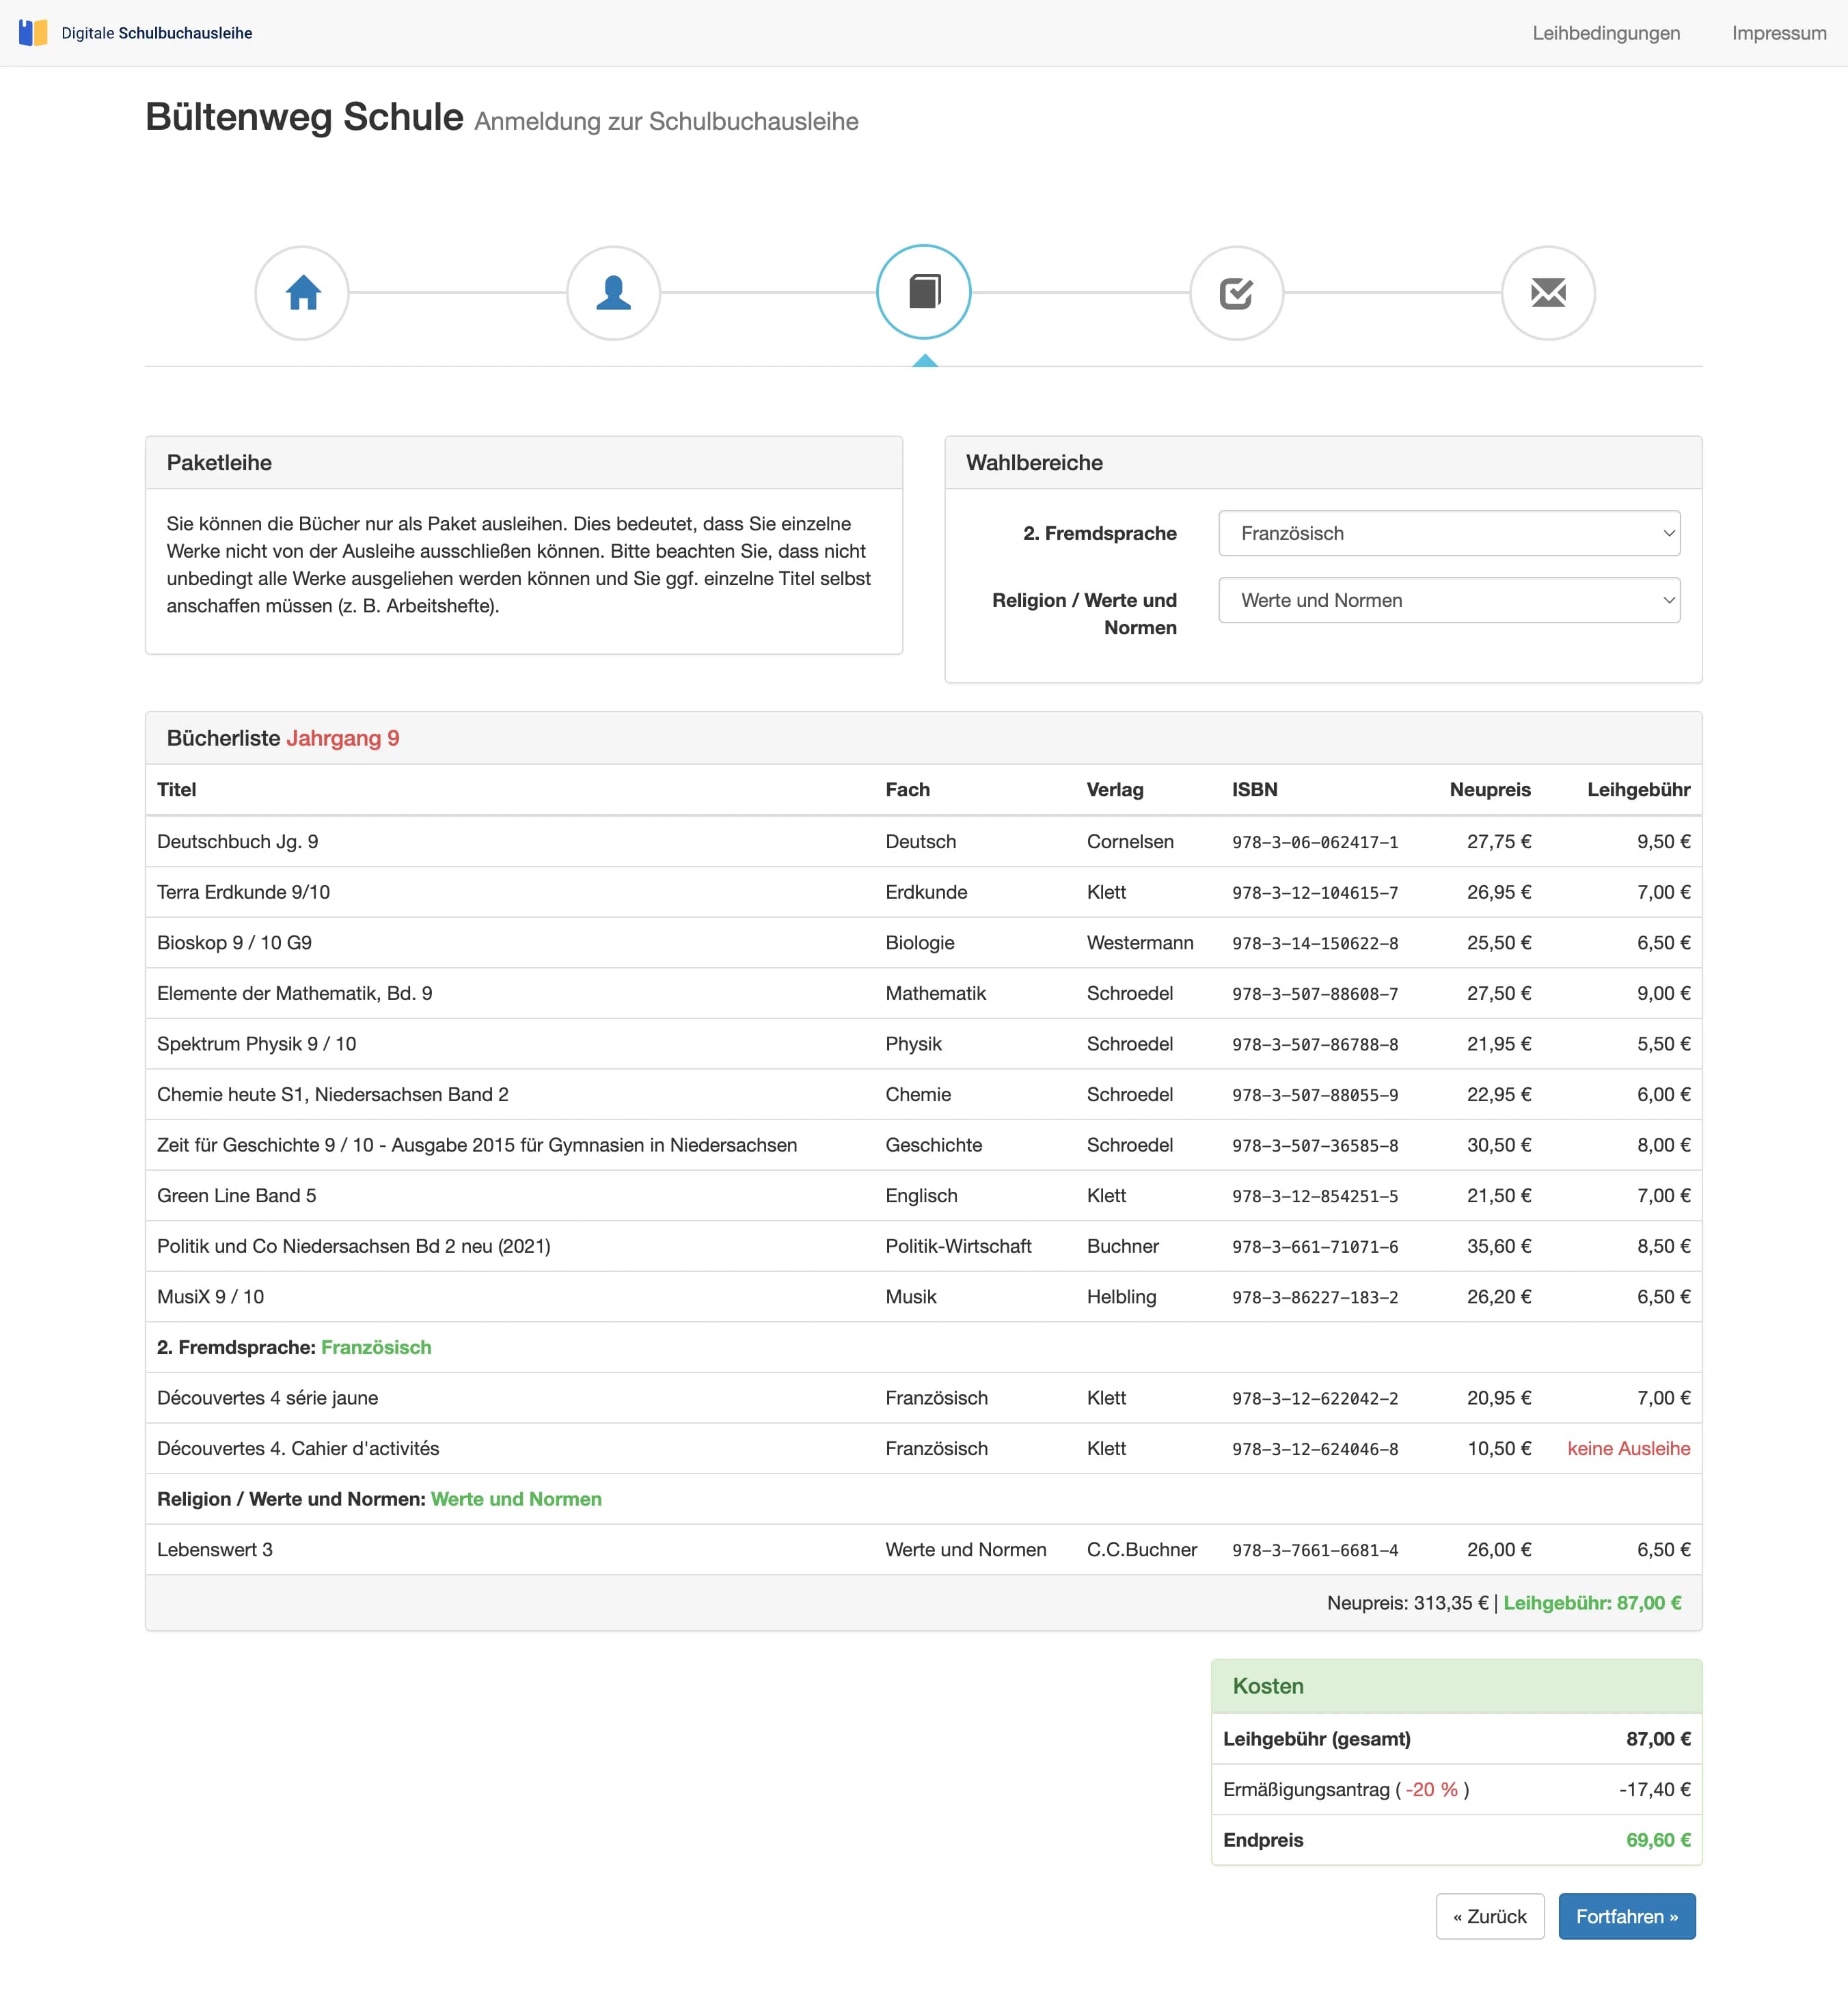1848x2008 pixels.
Task: Open the checkmark confirmation step icon
Action: [1236, 293]
